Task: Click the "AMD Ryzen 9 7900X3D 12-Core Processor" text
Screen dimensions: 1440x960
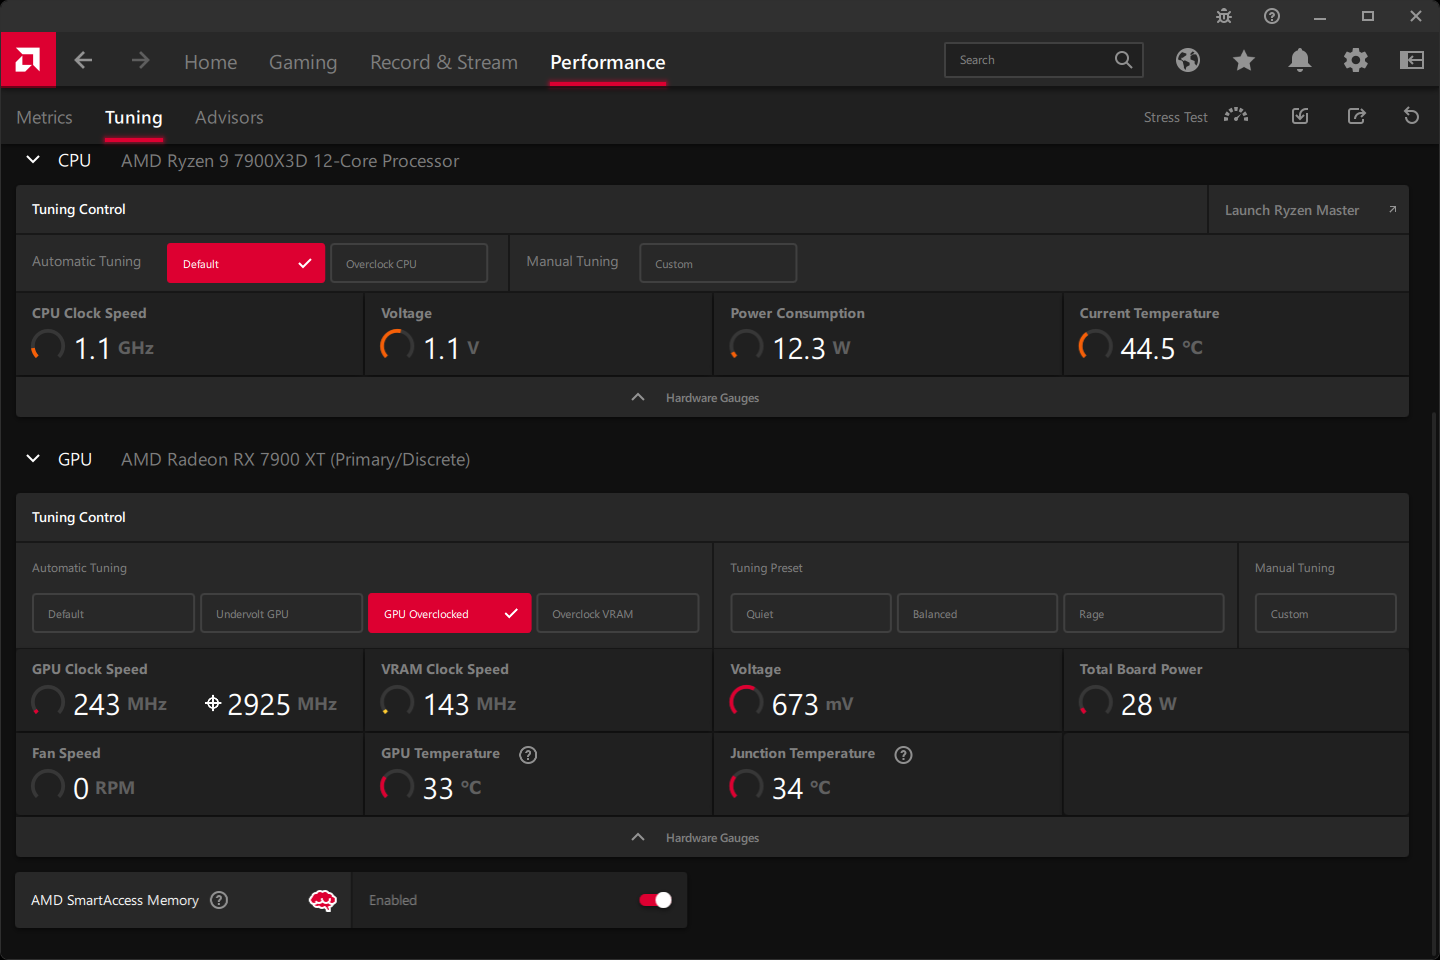Action: click(290, 161)
